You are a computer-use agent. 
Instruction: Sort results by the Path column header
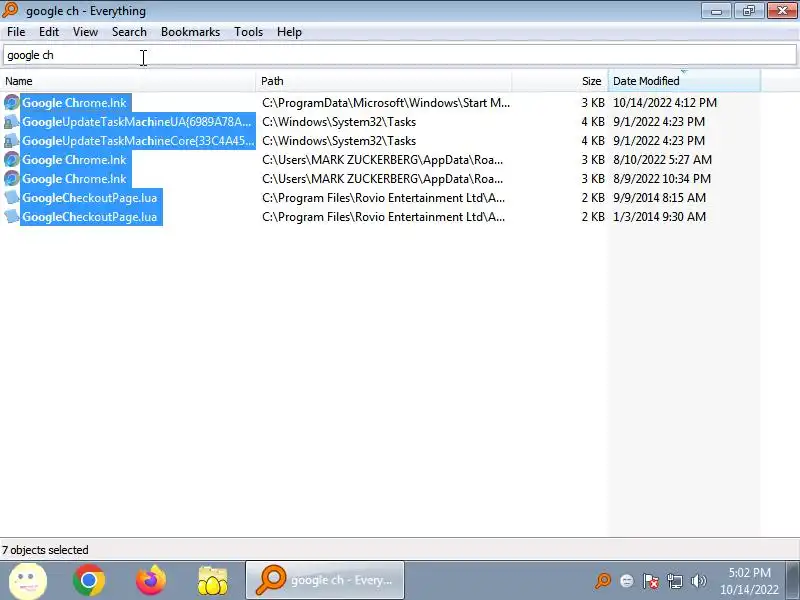point(384,81)
